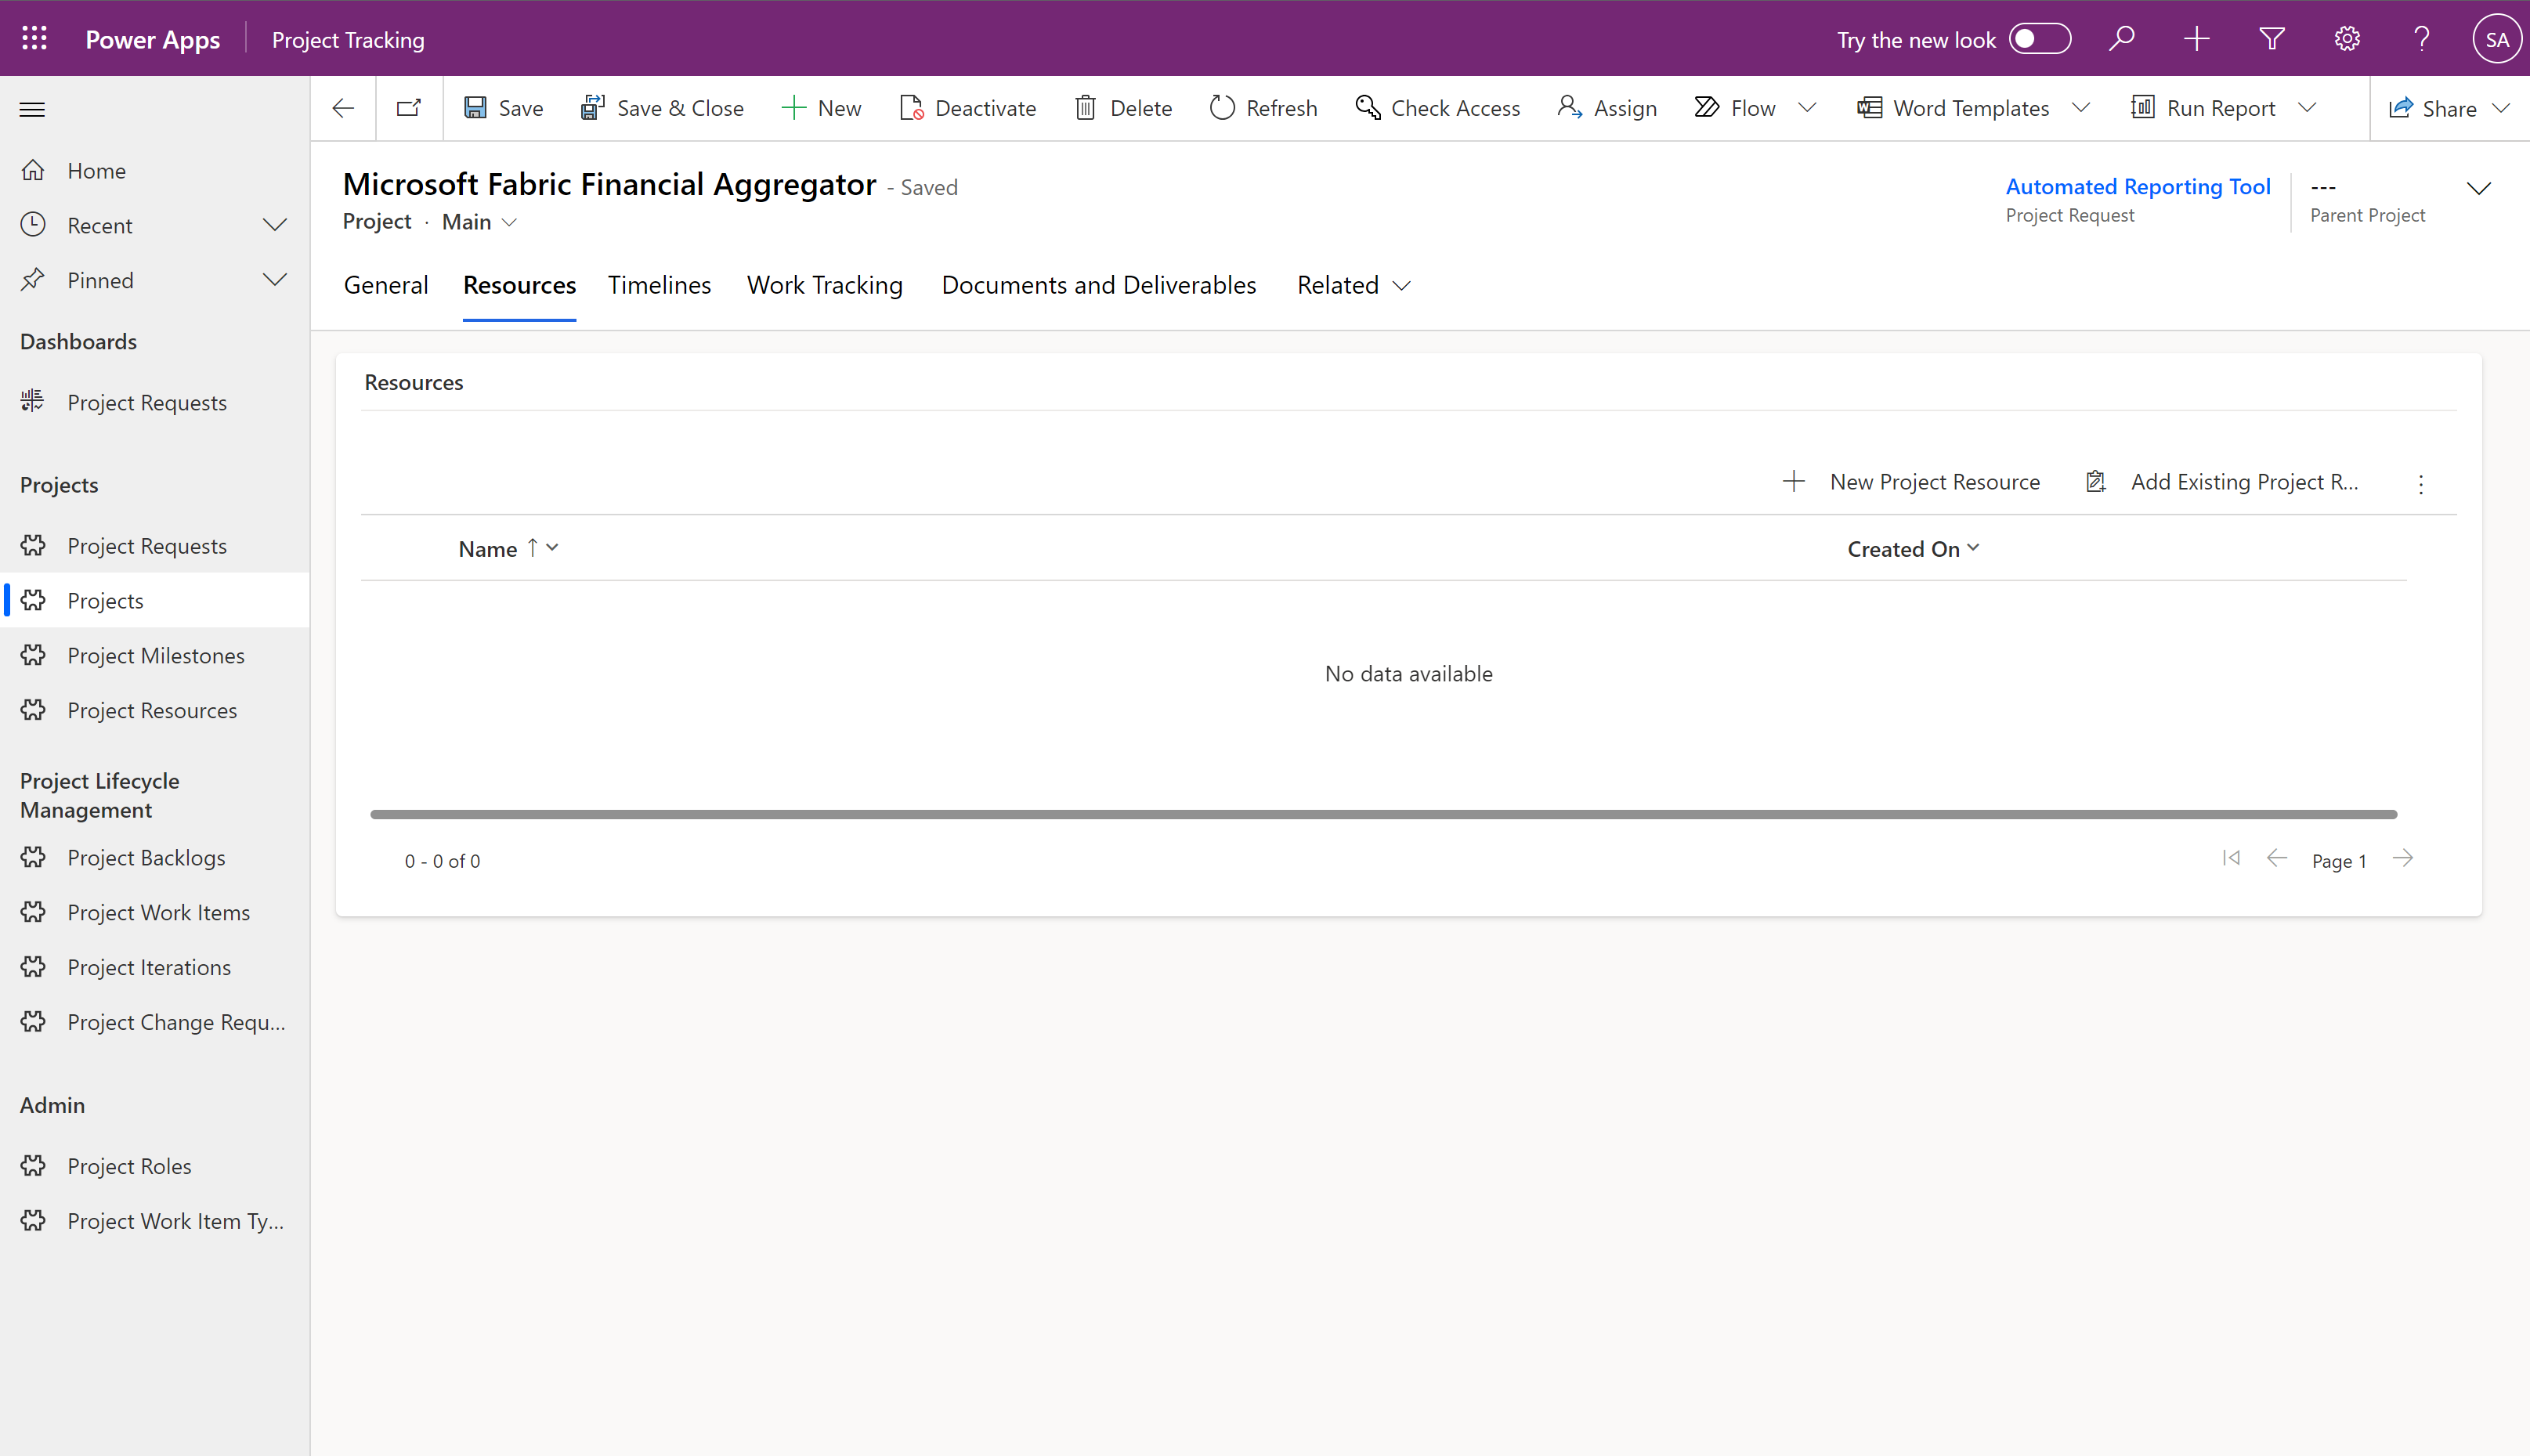Open the advanced find filter icon
2530x1456 pixels.
click(x=2272, y=39)
